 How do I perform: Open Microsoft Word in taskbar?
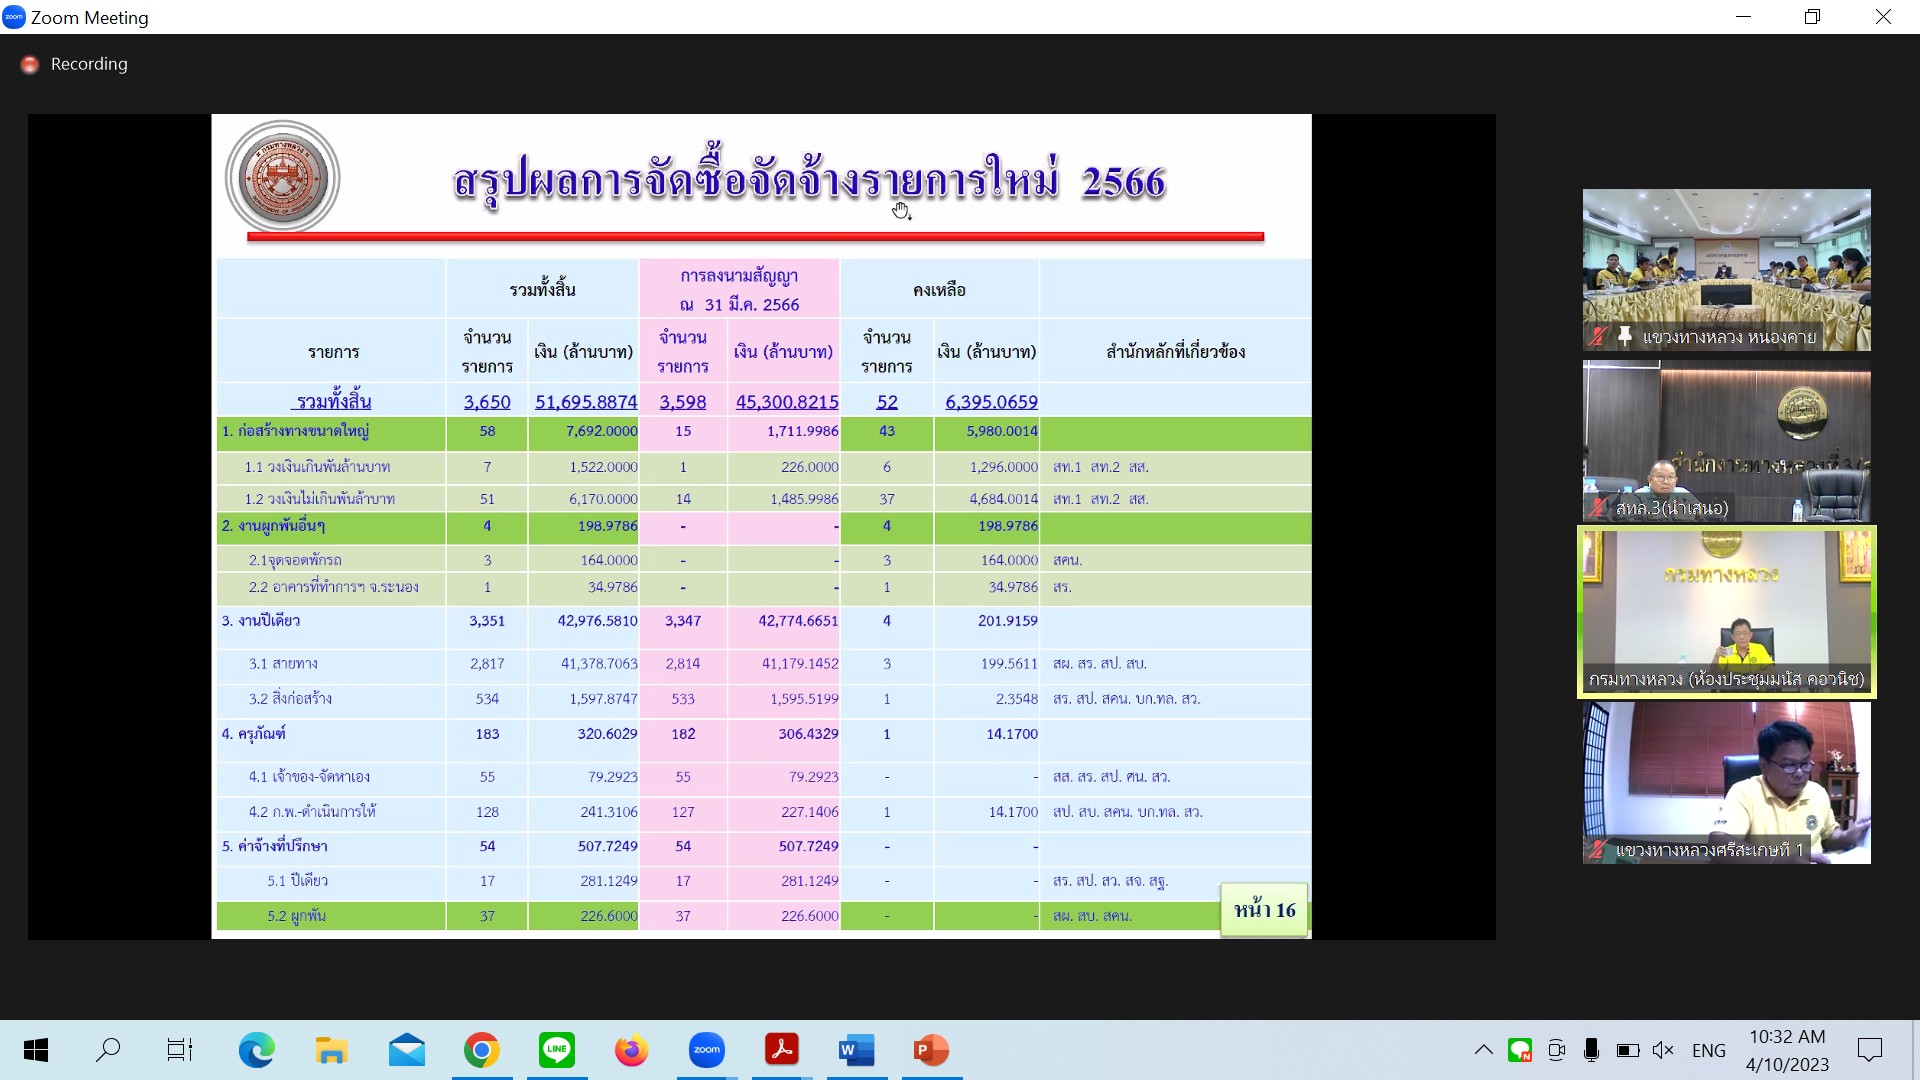[856, 1050]
